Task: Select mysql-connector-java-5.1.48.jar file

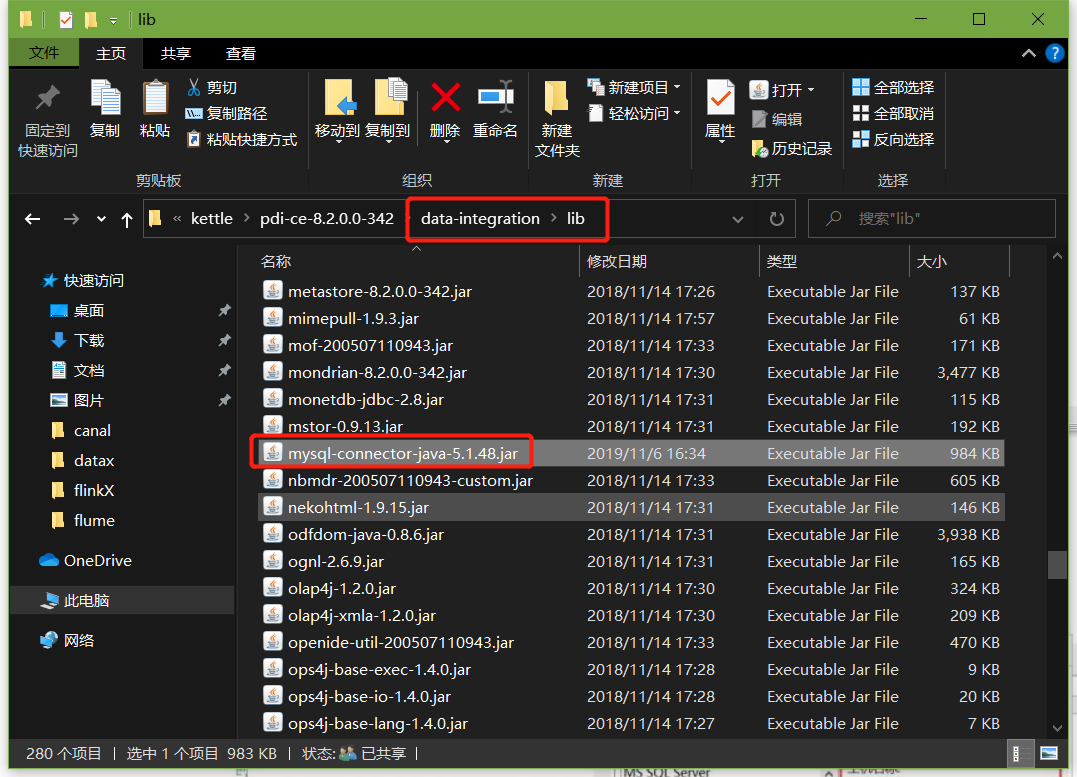Action: (x=631, y=453)
